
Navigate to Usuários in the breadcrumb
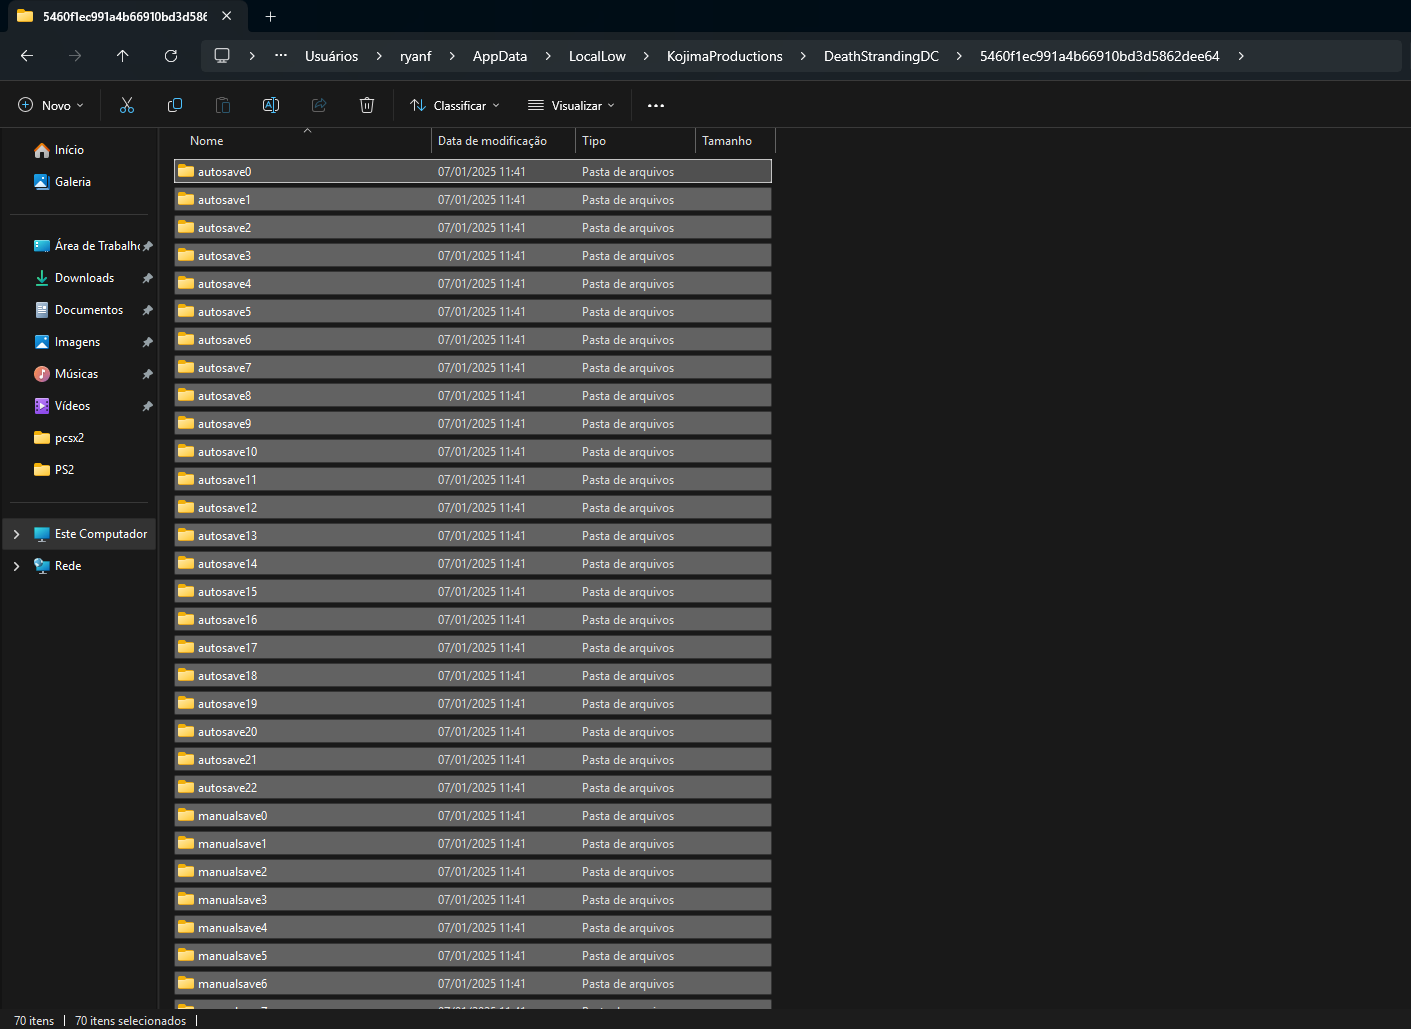pos(331,56)
